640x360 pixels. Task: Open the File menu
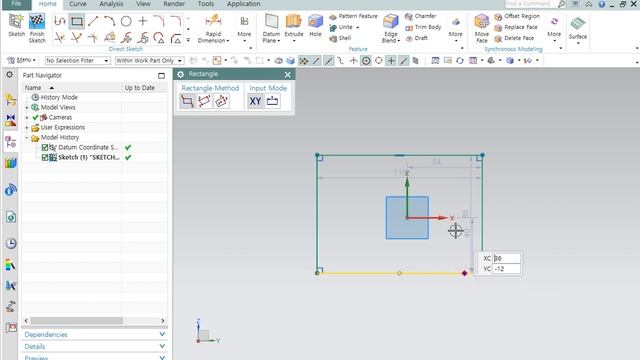pyautogui.click(x=16, y=4)
